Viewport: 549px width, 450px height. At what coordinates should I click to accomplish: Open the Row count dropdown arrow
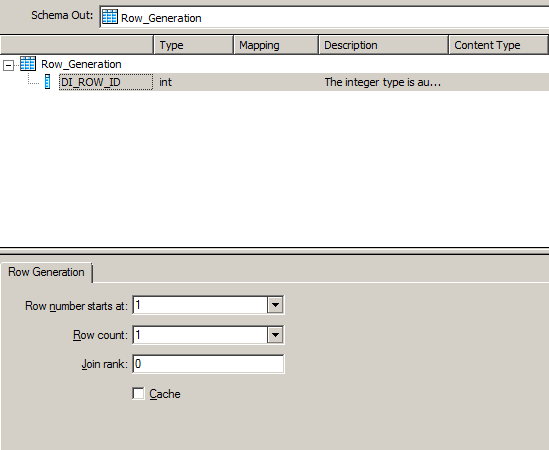(275, 335)
